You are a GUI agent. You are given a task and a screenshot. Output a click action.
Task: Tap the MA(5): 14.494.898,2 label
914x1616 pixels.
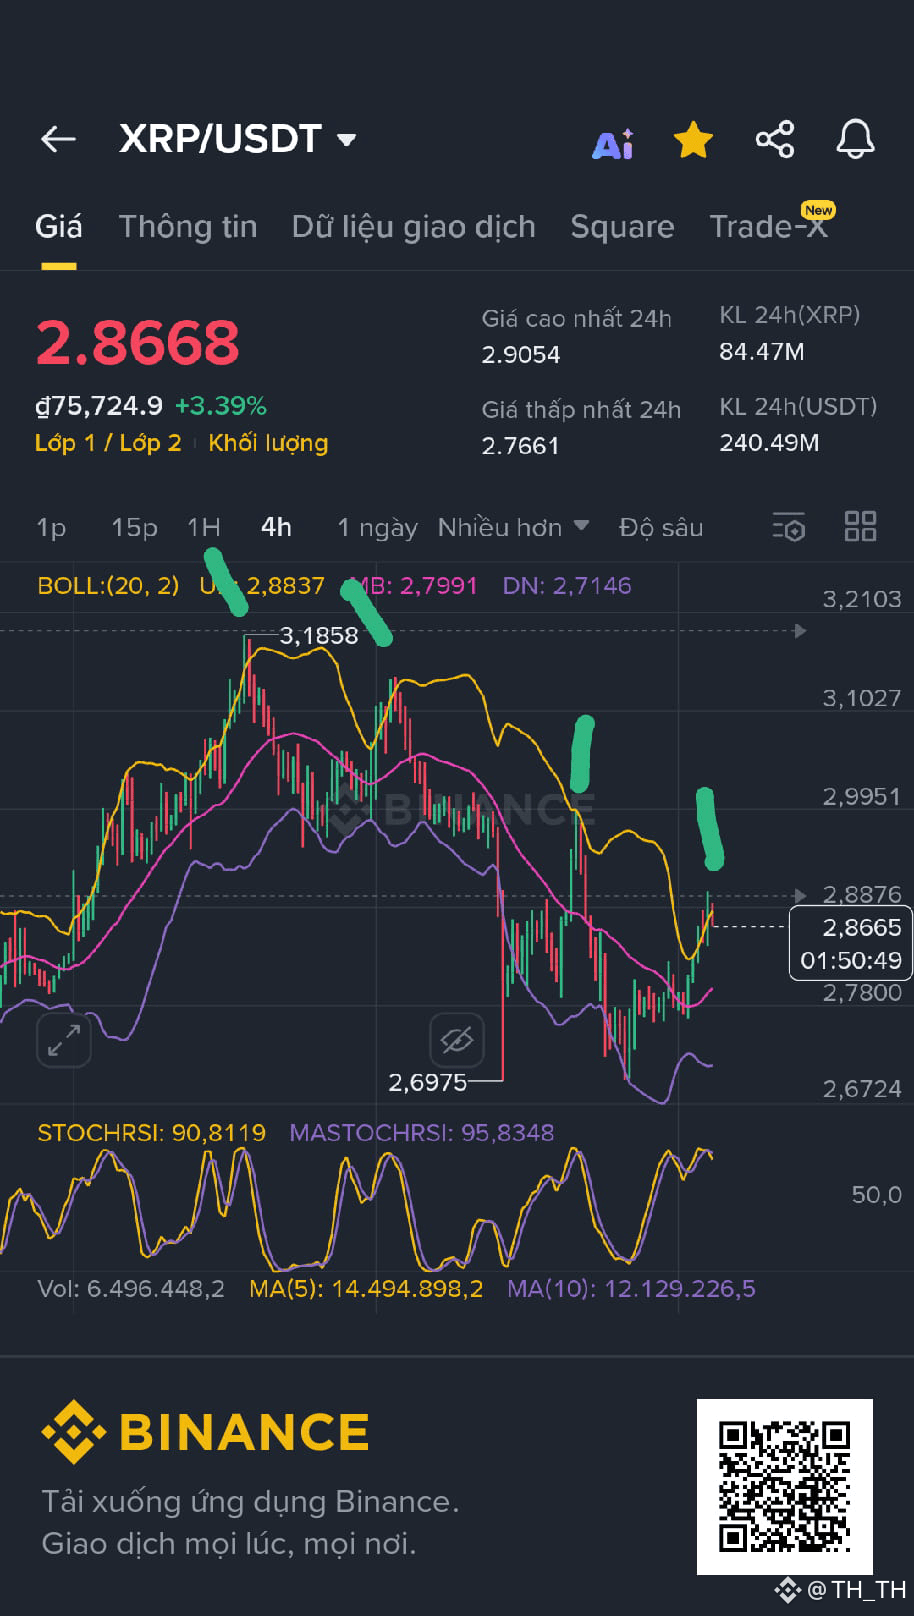pos(366,1289)
